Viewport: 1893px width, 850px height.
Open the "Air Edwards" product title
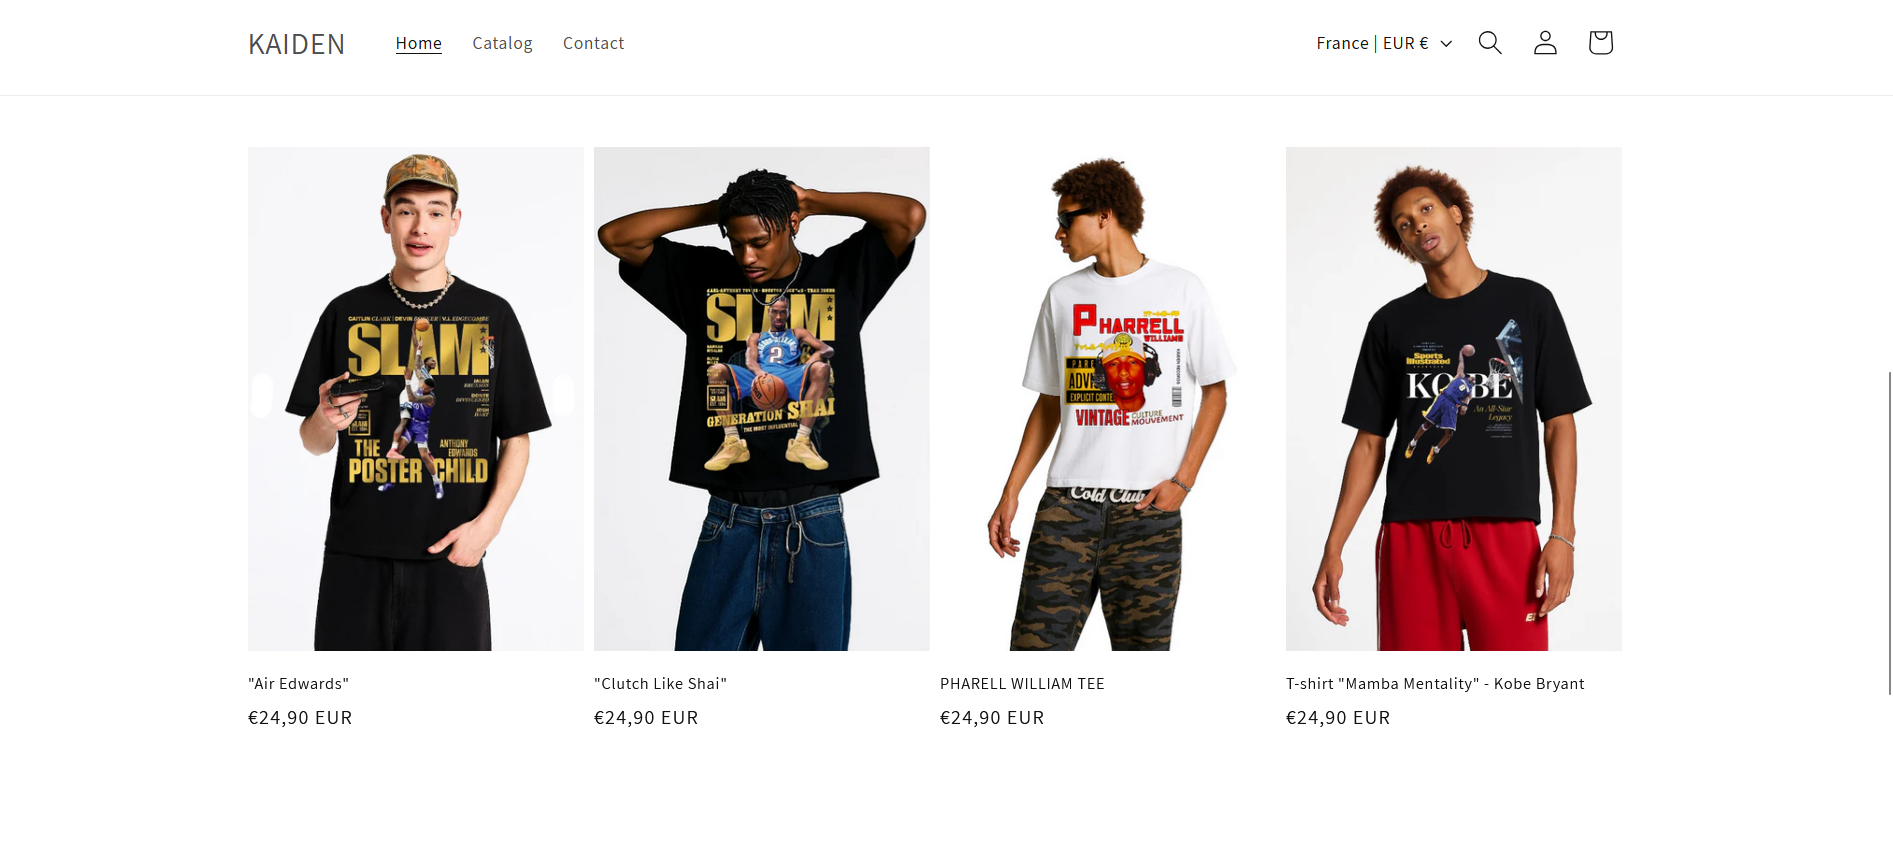click(x=298, y=684)
